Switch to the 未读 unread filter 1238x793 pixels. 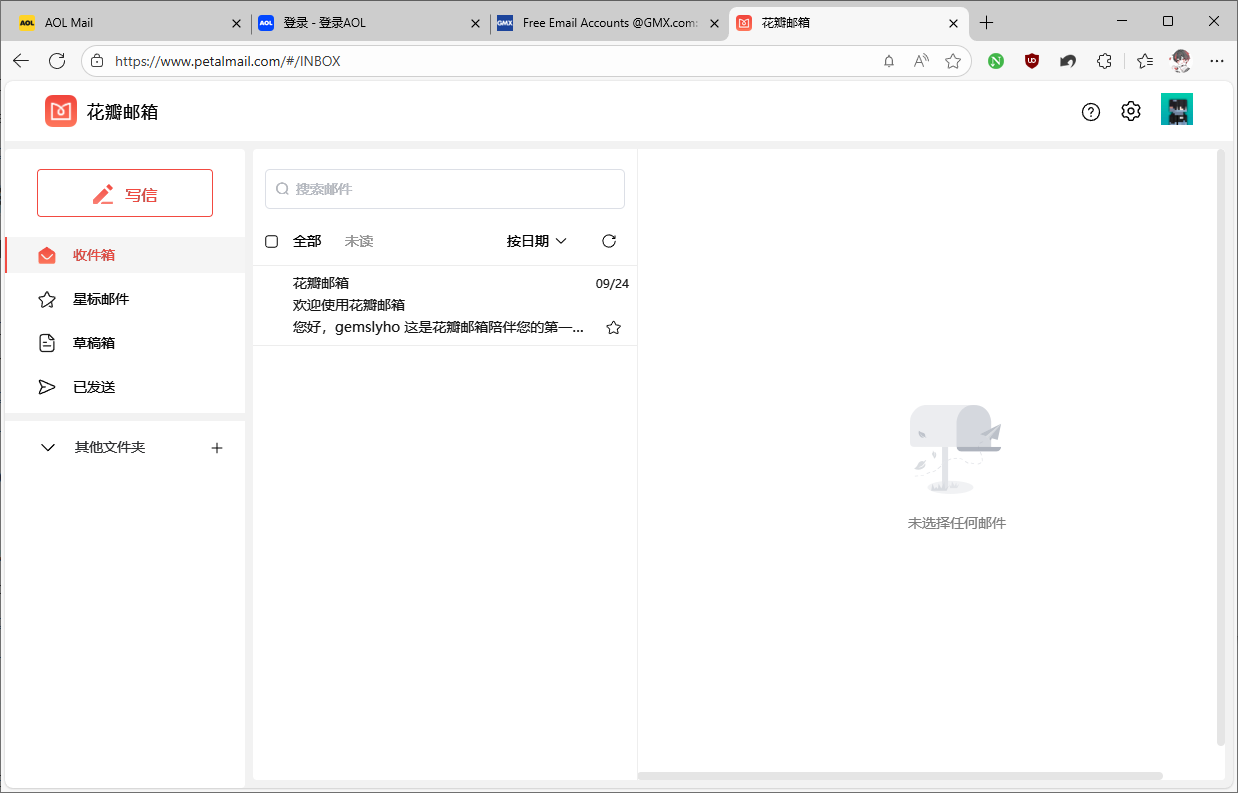(358, 241)
